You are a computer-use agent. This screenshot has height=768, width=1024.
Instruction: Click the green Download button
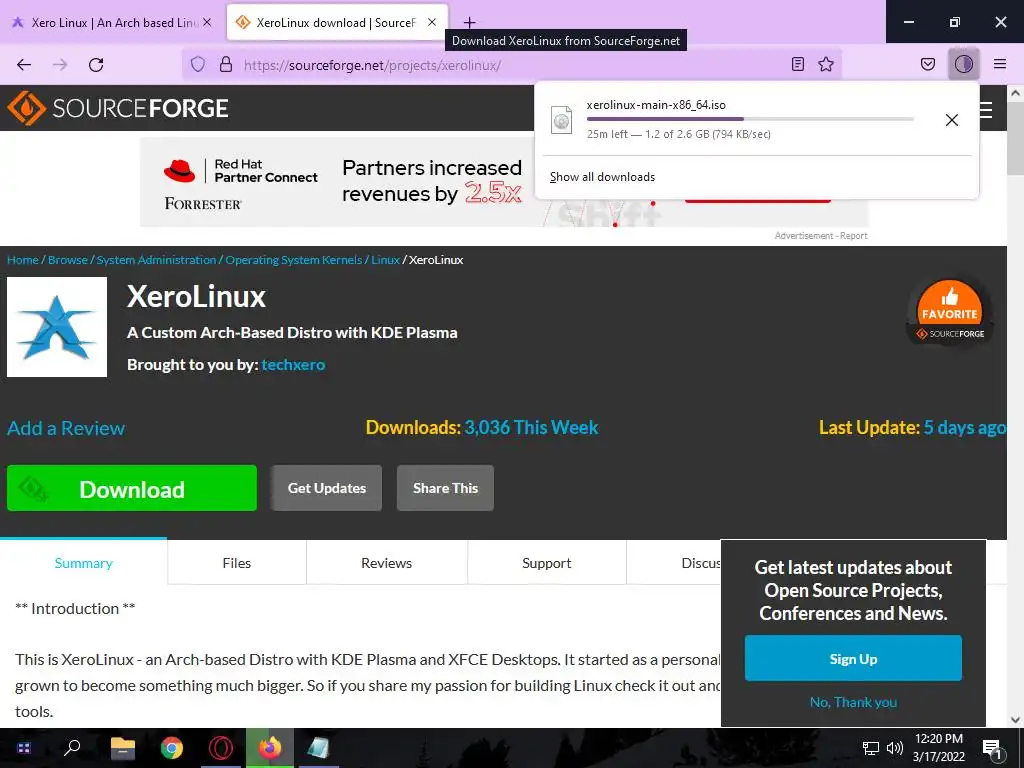pyautogui.click(x=132, y=488)
